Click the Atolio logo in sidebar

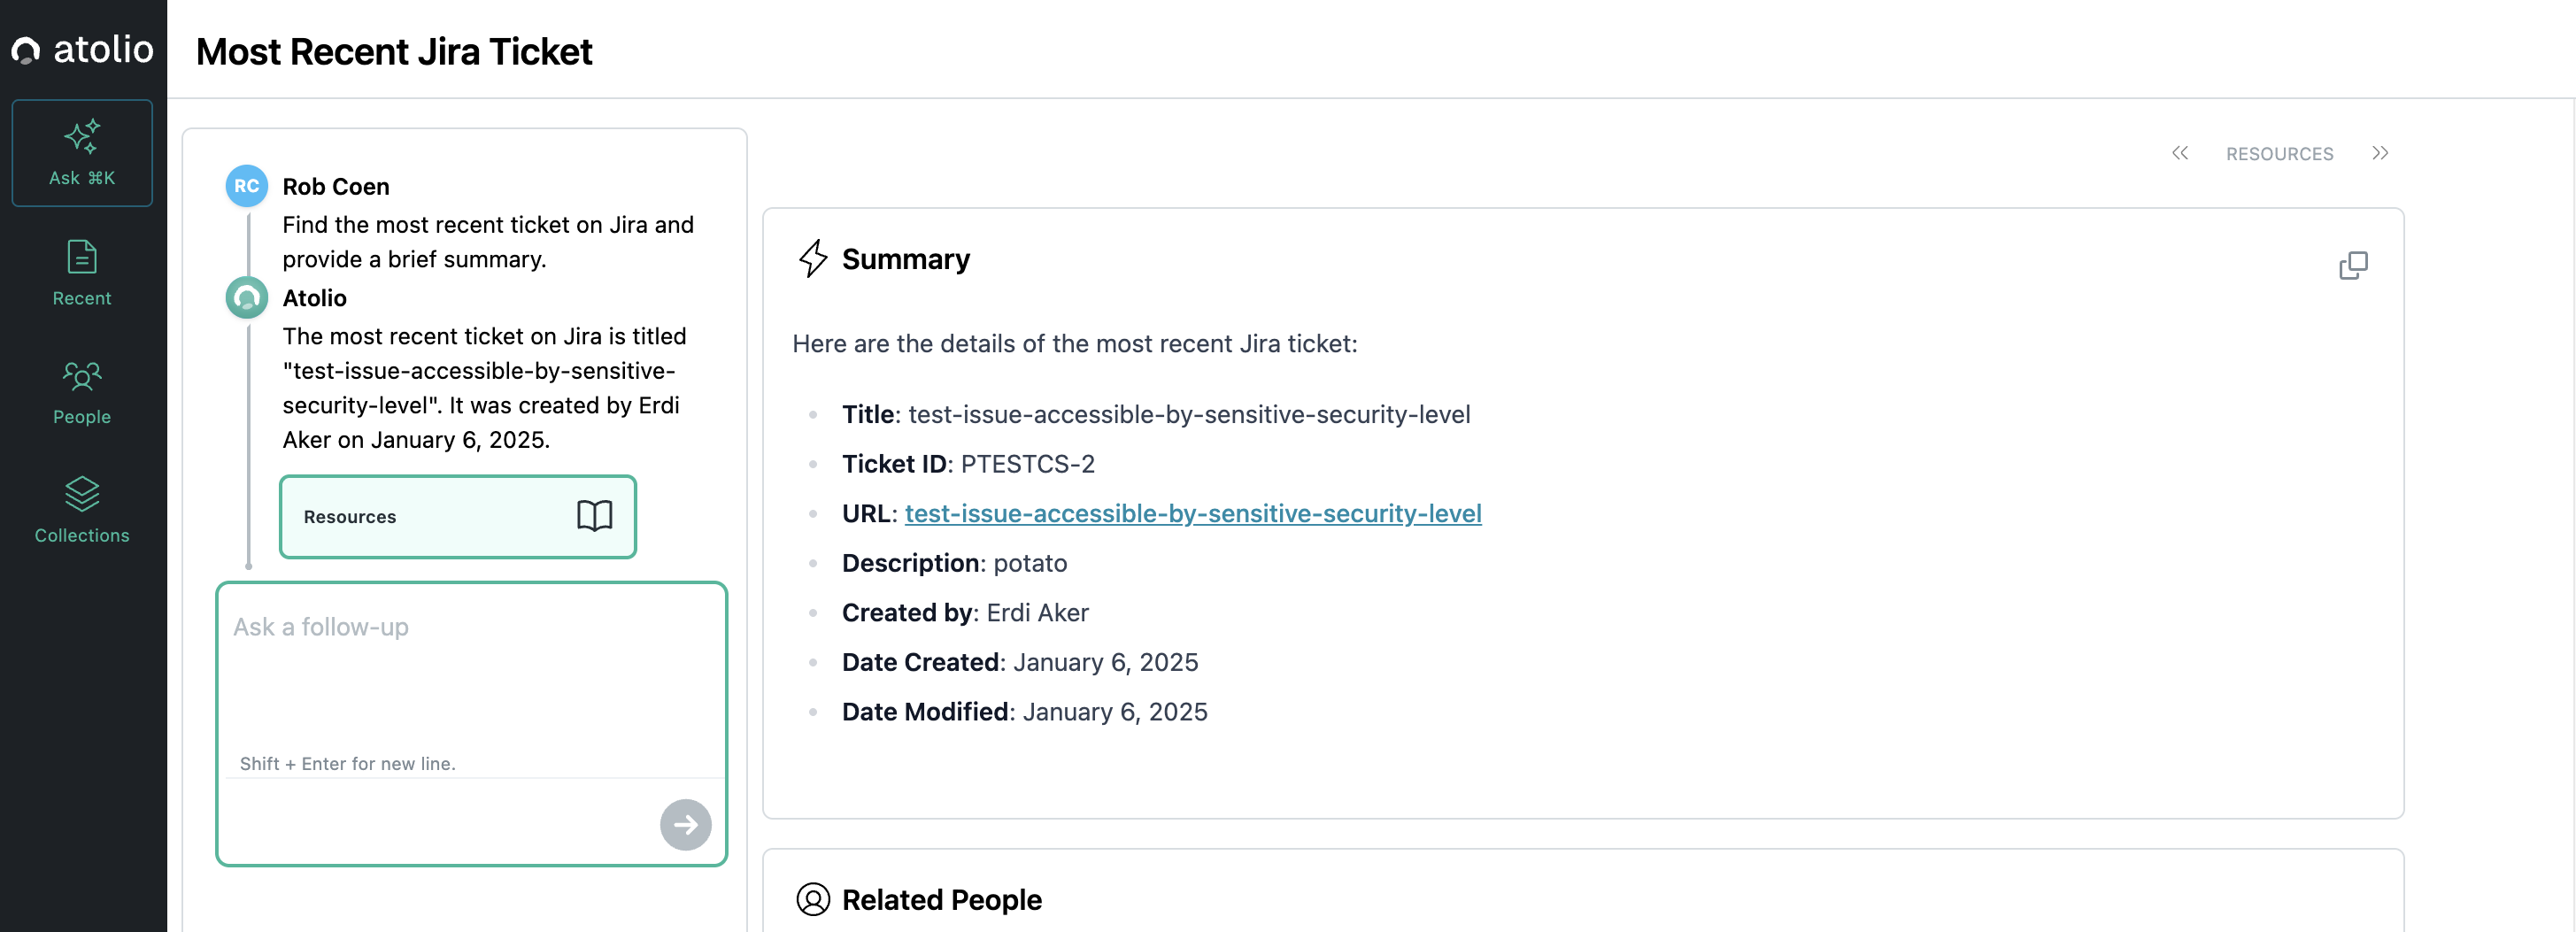(82, 49)
